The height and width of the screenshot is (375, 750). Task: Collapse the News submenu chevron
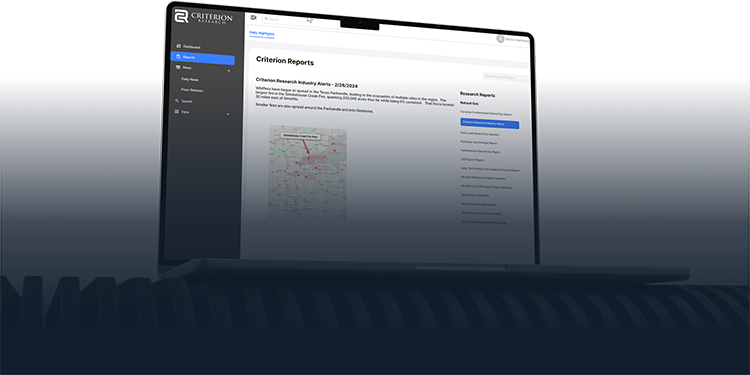tap(229, 70)
